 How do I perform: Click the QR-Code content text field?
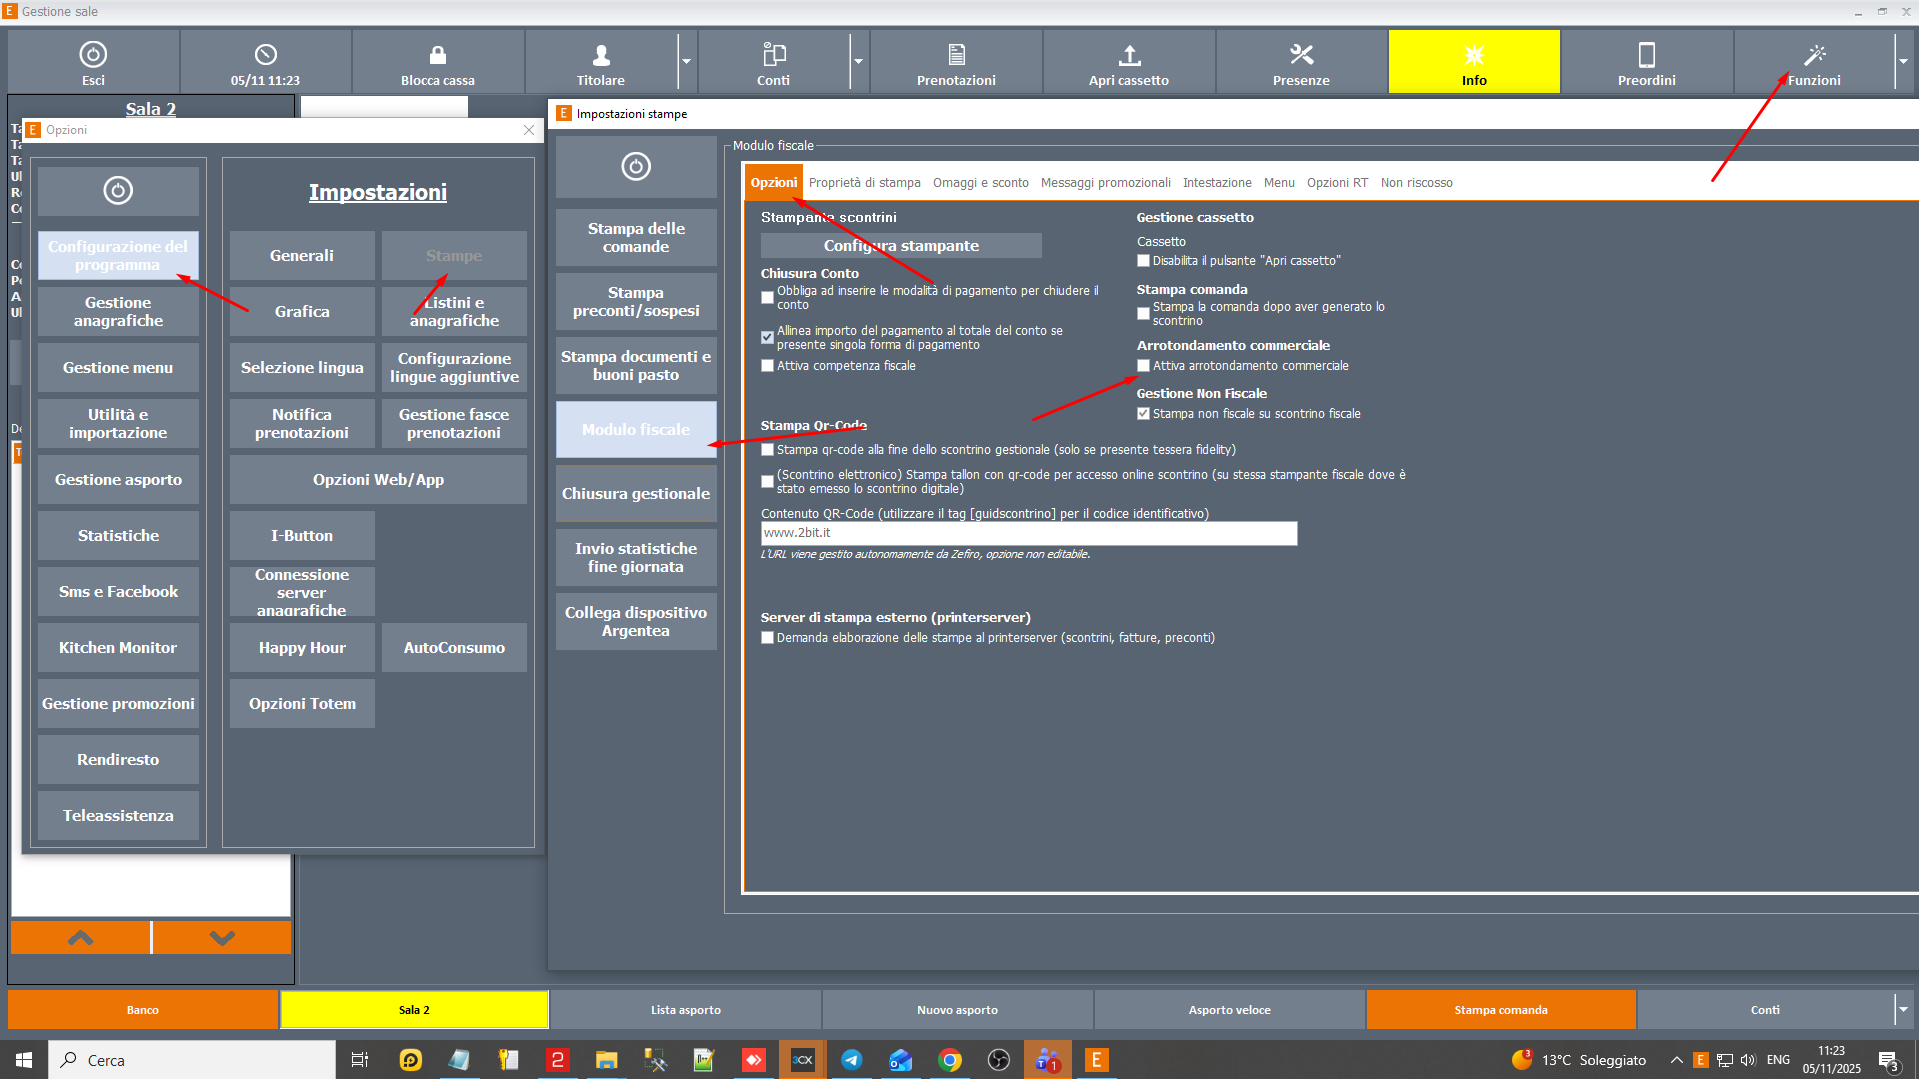pos(1028,534)
